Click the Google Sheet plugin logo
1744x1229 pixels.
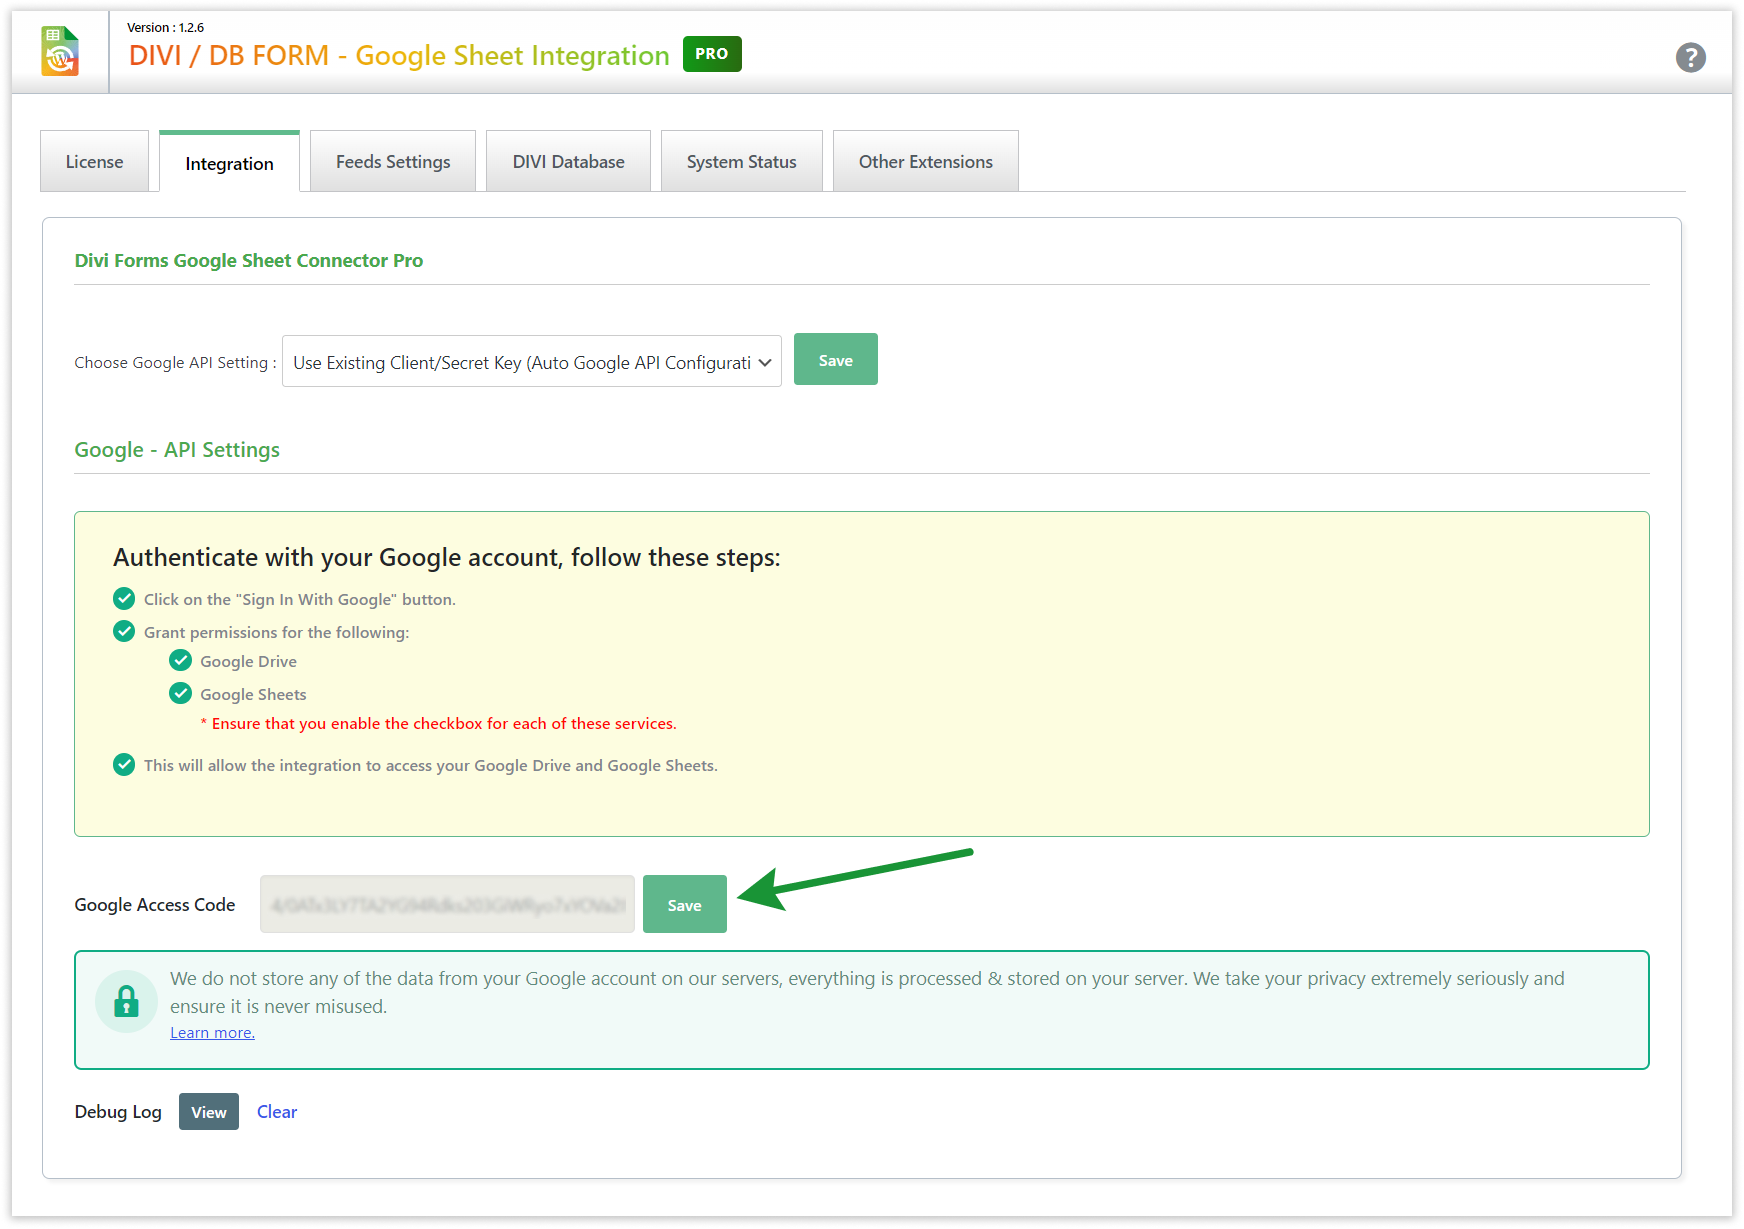[60, 52]
